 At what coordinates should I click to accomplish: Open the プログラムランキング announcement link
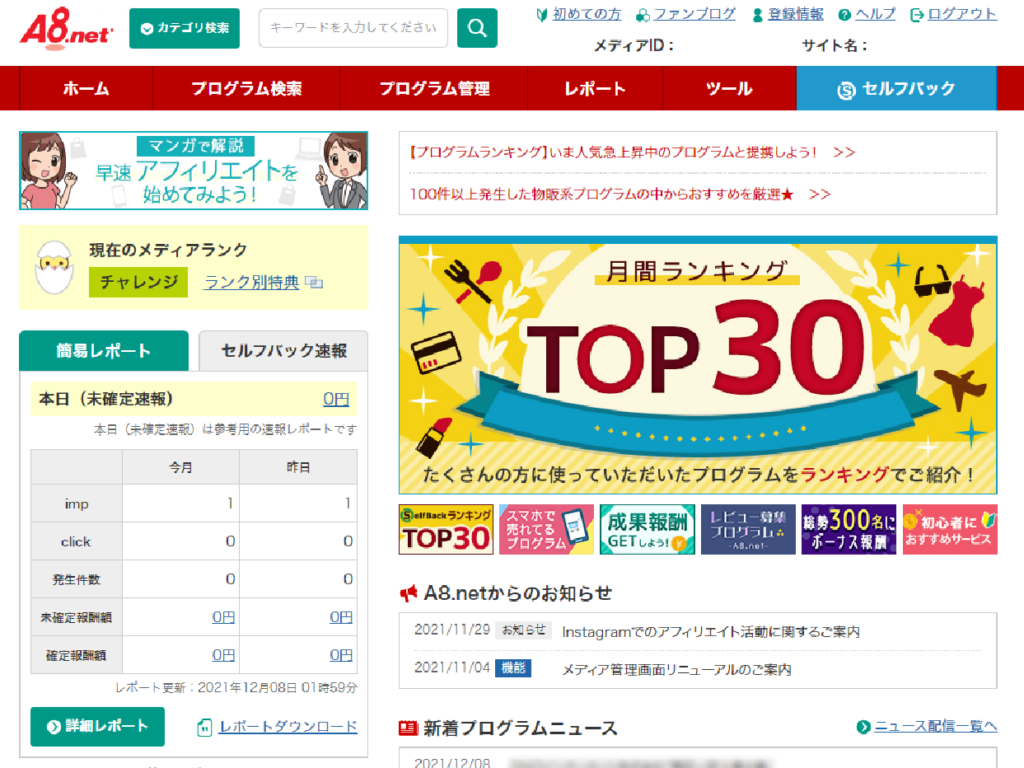coord(632,152)
